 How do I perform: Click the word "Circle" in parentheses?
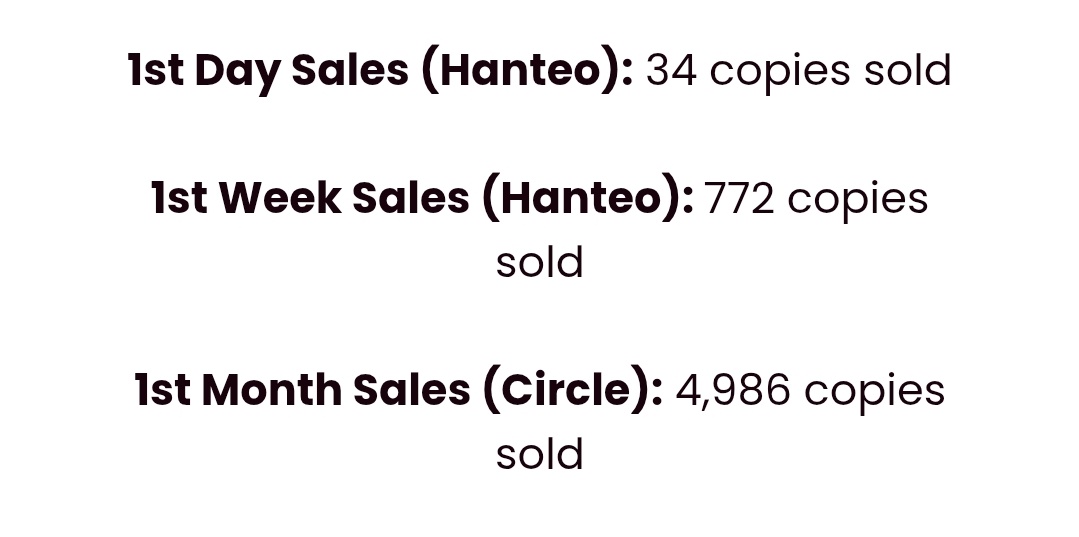click(x=566, y=390)
